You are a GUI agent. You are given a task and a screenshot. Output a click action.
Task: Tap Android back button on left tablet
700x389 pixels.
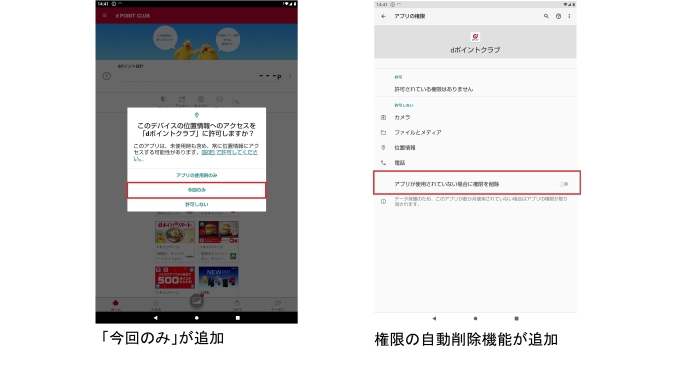(x=155, y=318)
